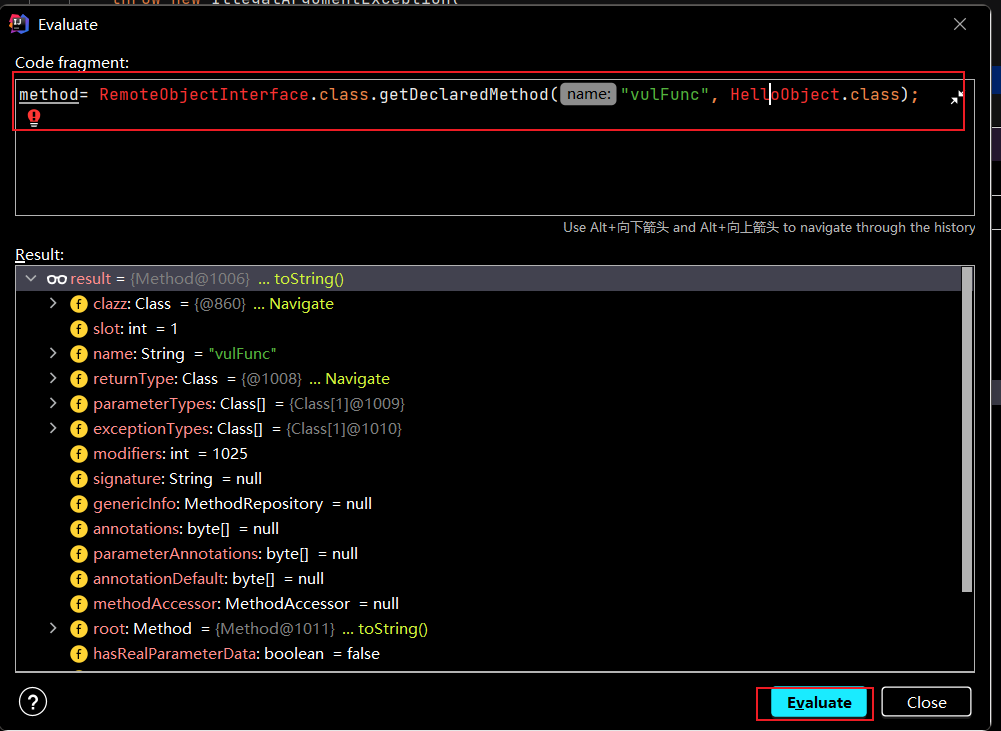
Task: Click the field icon next to slot
Action: tap(79, 329)
